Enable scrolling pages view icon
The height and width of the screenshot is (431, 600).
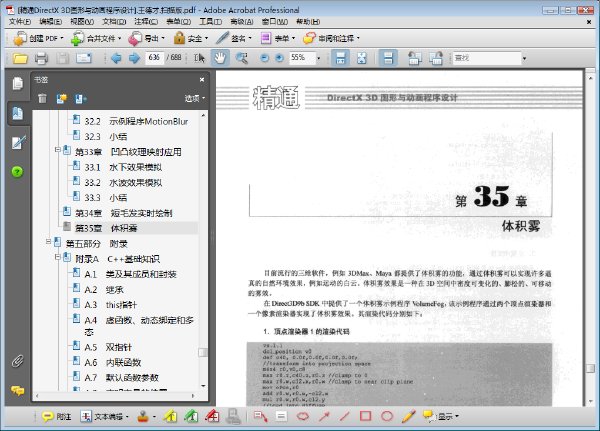pos(340,58)
